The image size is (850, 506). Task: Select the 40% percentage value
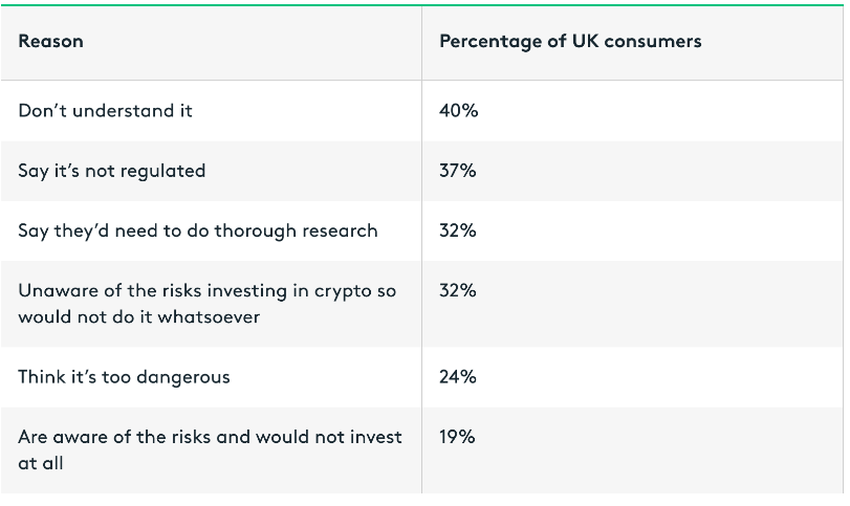point(458,111)
